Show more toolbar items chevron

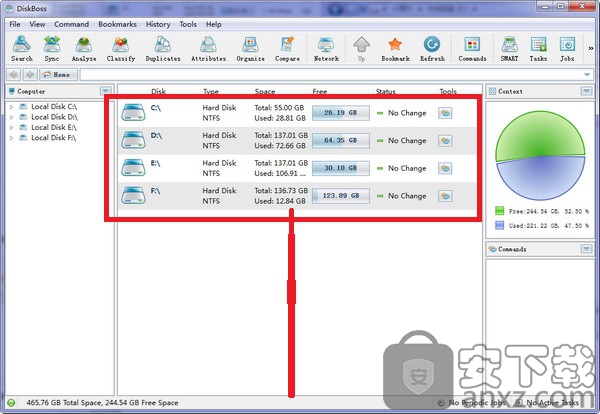tap(591, 48)
